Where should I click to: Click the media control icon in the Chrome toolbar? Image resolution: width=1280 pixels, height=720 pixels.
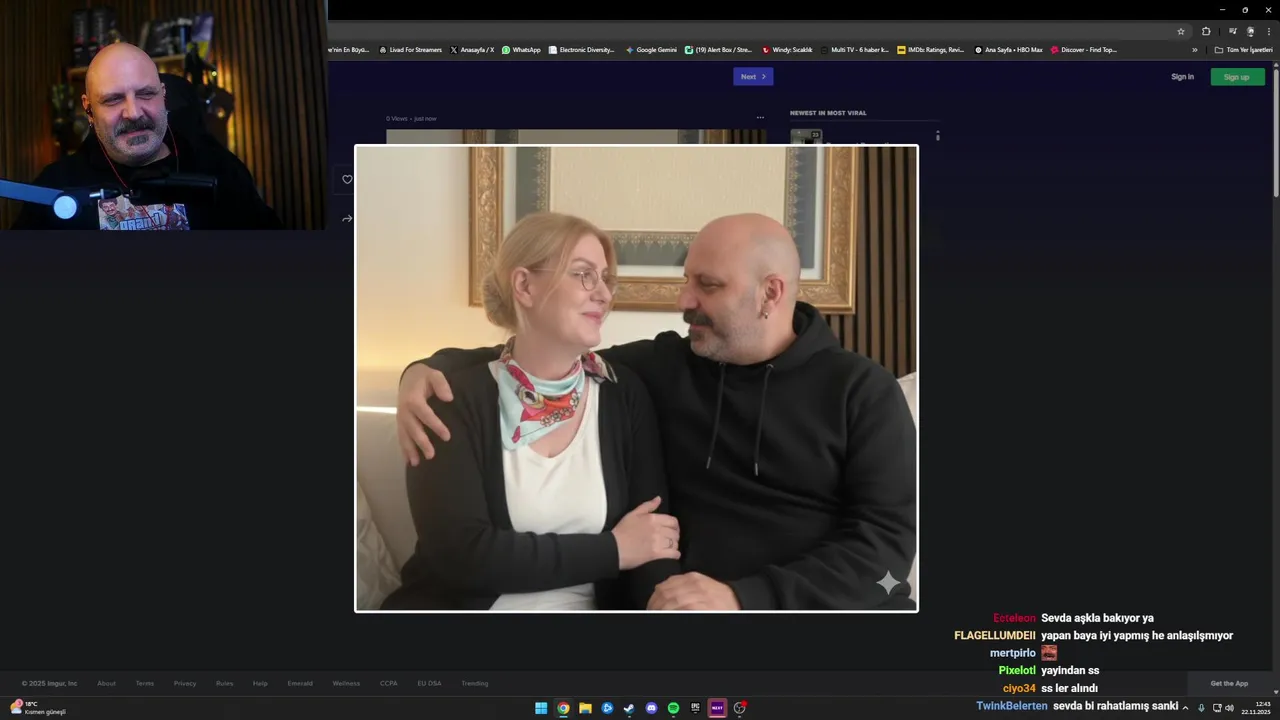click(x=1233, y=32)
